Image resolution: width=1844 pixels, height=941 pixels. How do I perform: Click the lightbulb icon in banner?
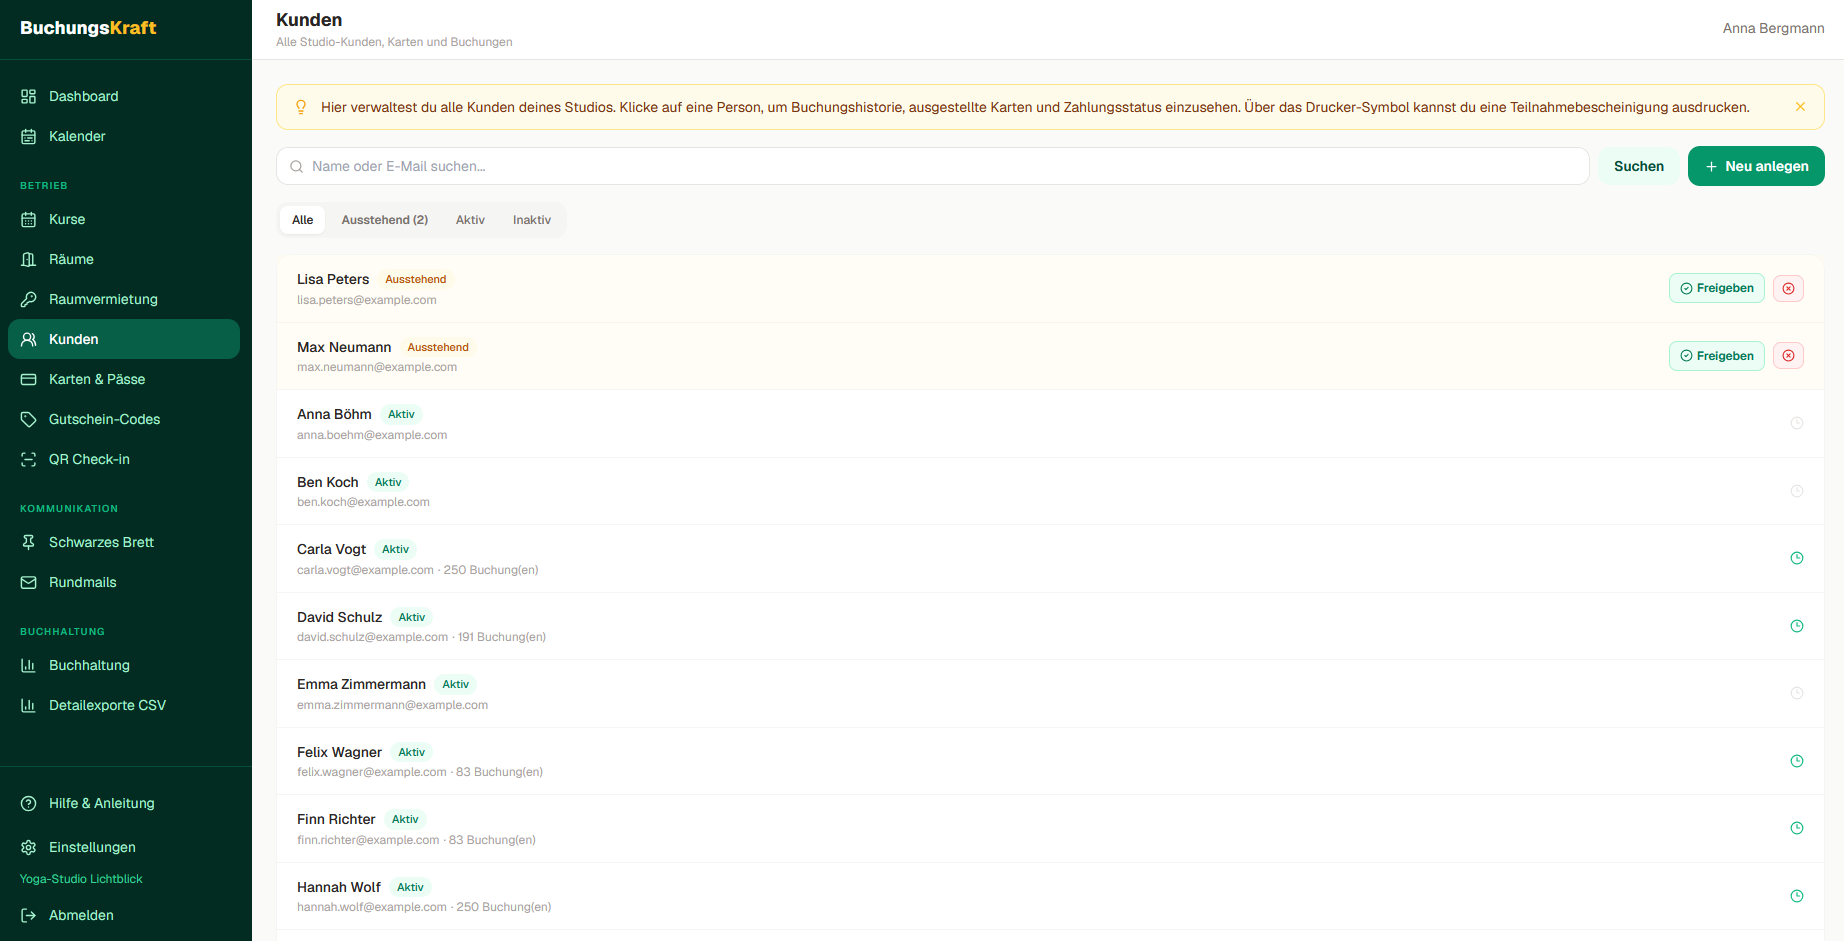[301, 107]
